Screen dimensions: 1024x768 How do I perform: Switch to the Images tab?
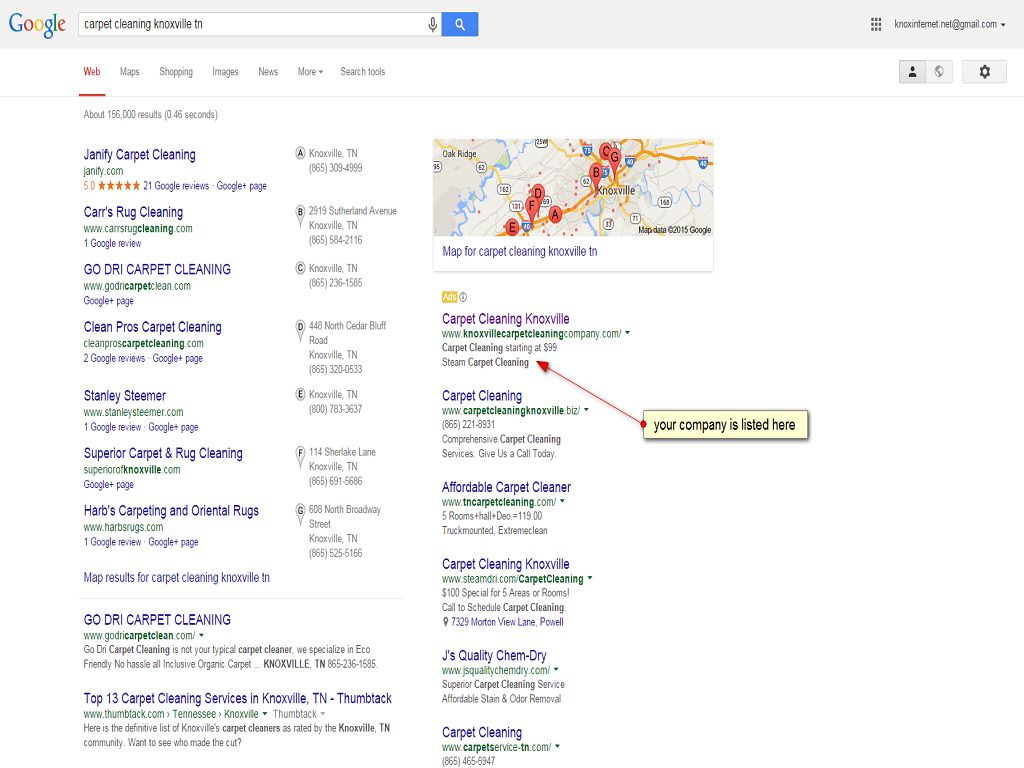[225, 71]
